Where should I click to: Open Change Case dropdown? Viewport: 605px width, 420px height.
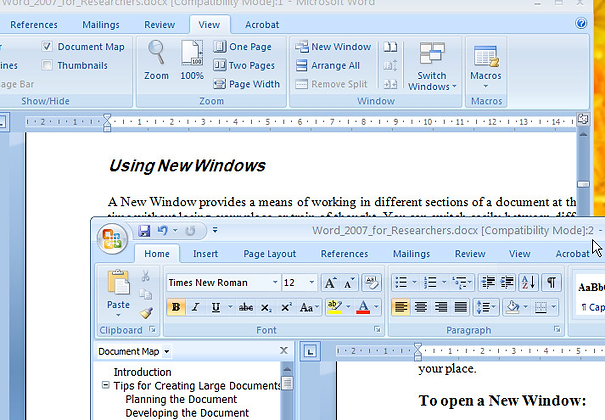pos(309,307)
